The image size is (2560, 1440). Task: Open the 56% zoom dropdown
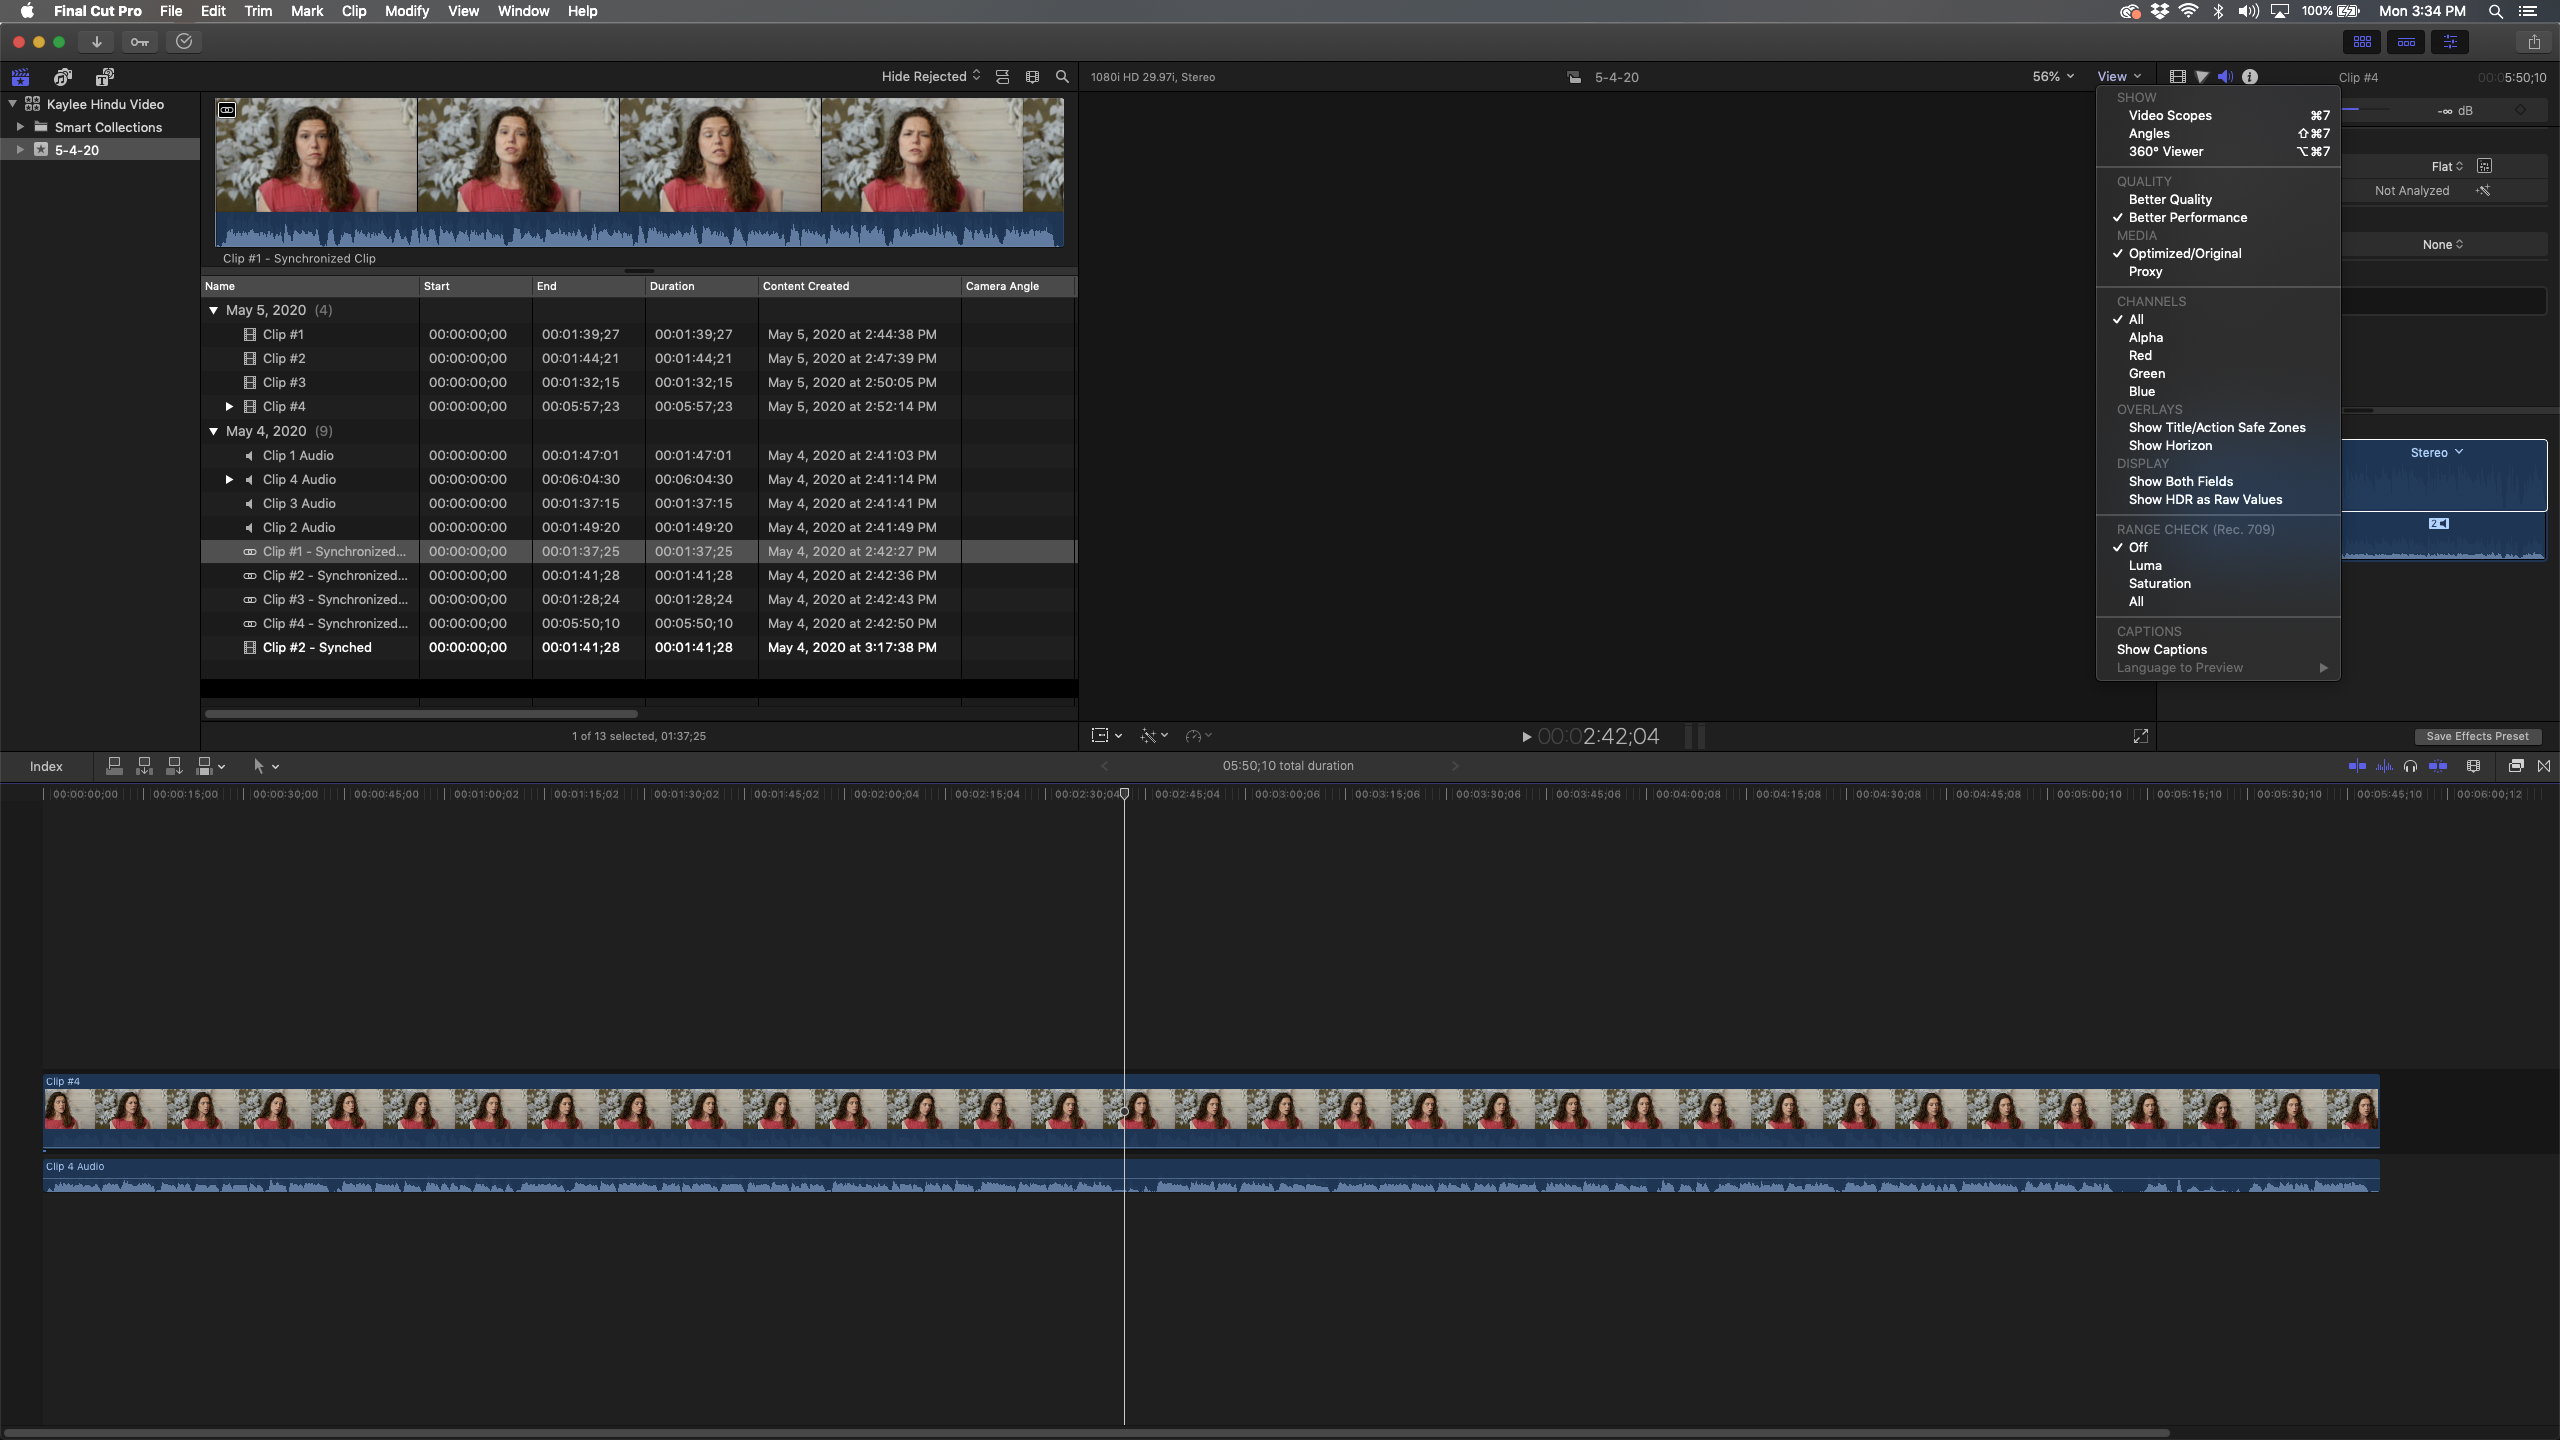click(2052, 77)
